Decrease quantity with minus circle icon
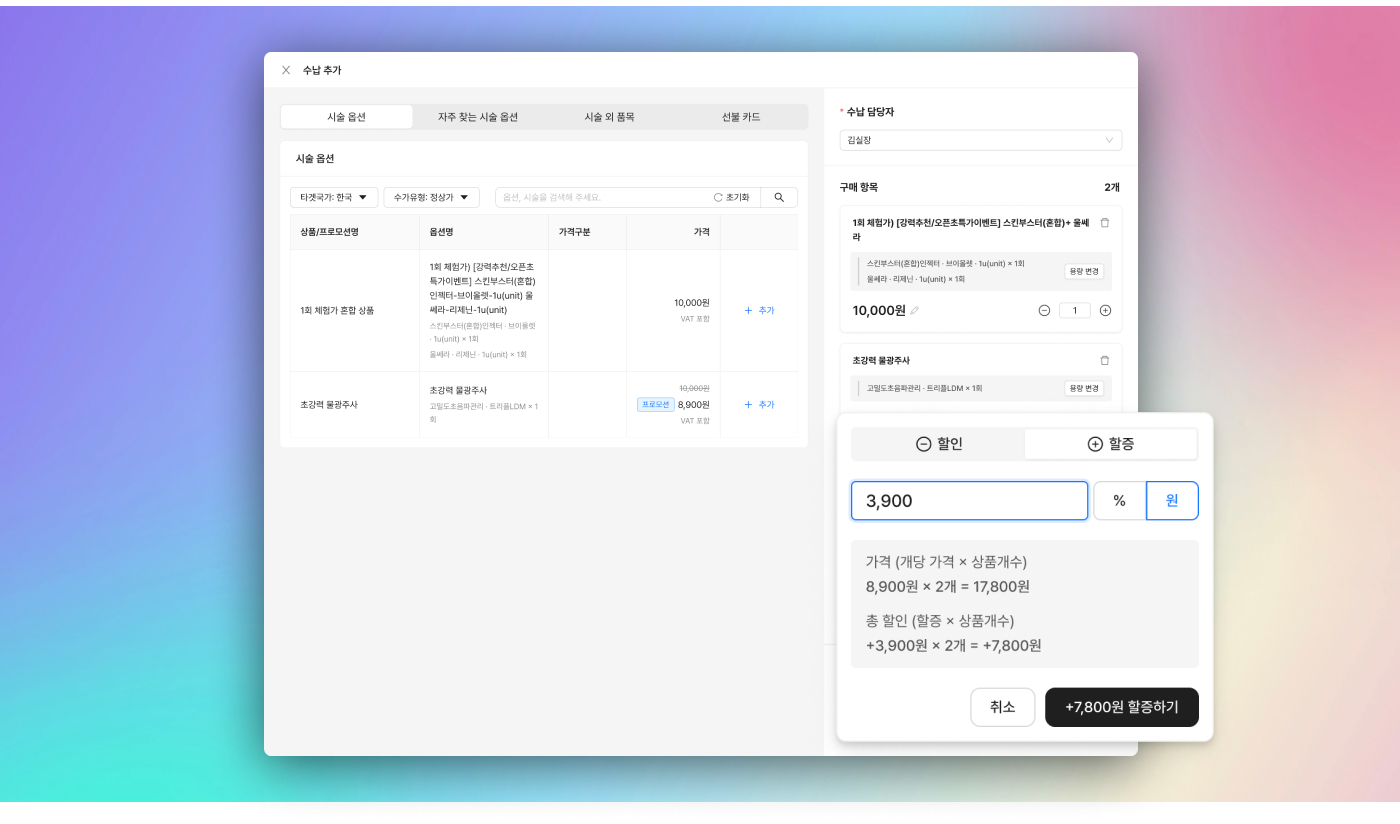This screenshot has width=1400, height=824. [x=1044, y=311]
